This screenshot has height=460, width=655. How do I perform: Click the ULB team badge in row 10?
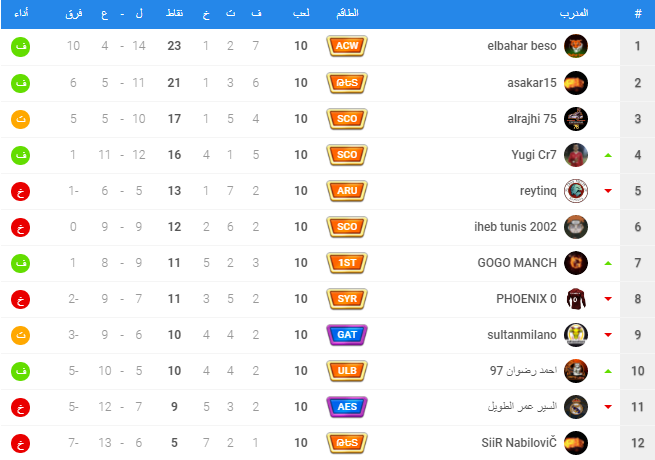(x=347, y=370)
